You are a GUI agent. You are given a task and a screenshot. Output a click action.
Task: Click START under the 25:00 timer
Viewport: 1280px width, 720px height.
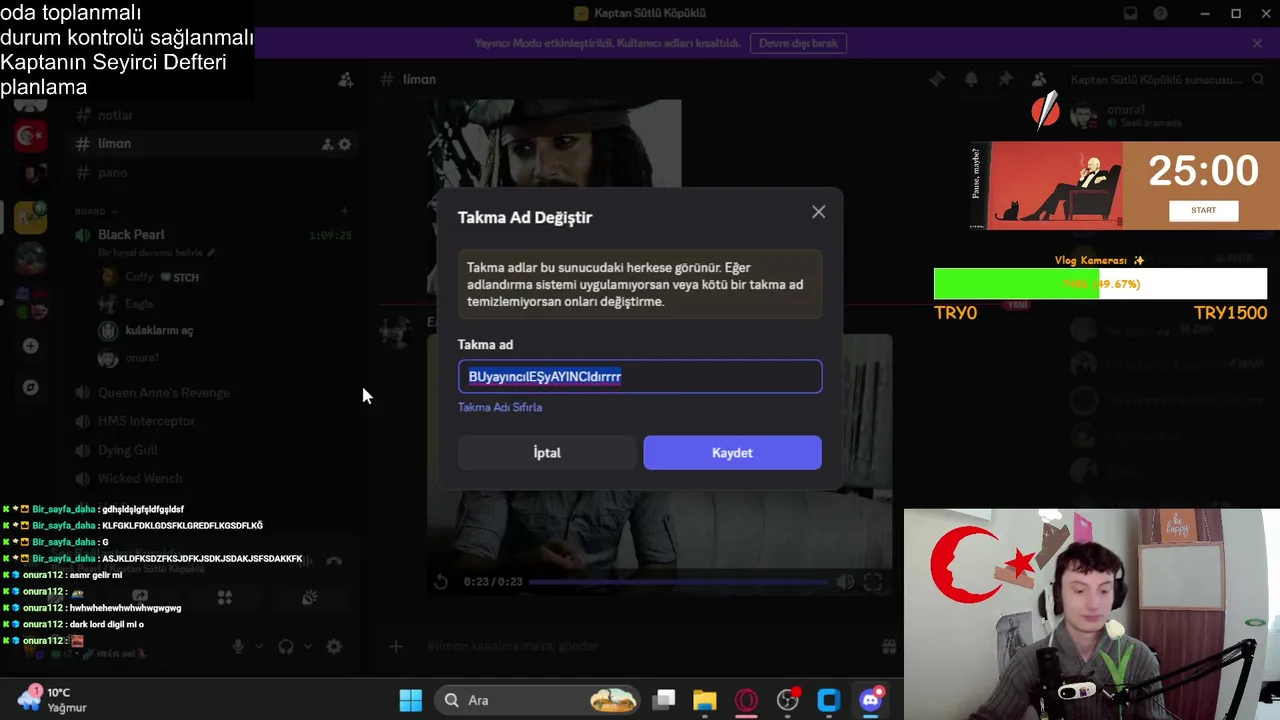pos(1204,211)
